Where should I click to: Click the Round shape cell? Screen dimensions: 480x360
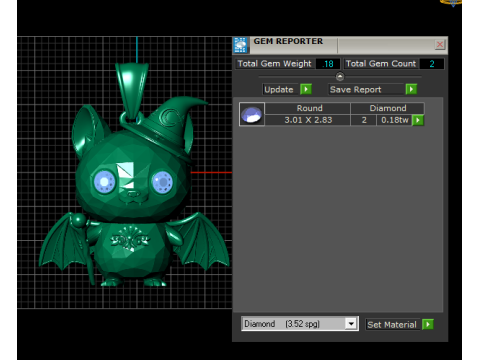309,108
